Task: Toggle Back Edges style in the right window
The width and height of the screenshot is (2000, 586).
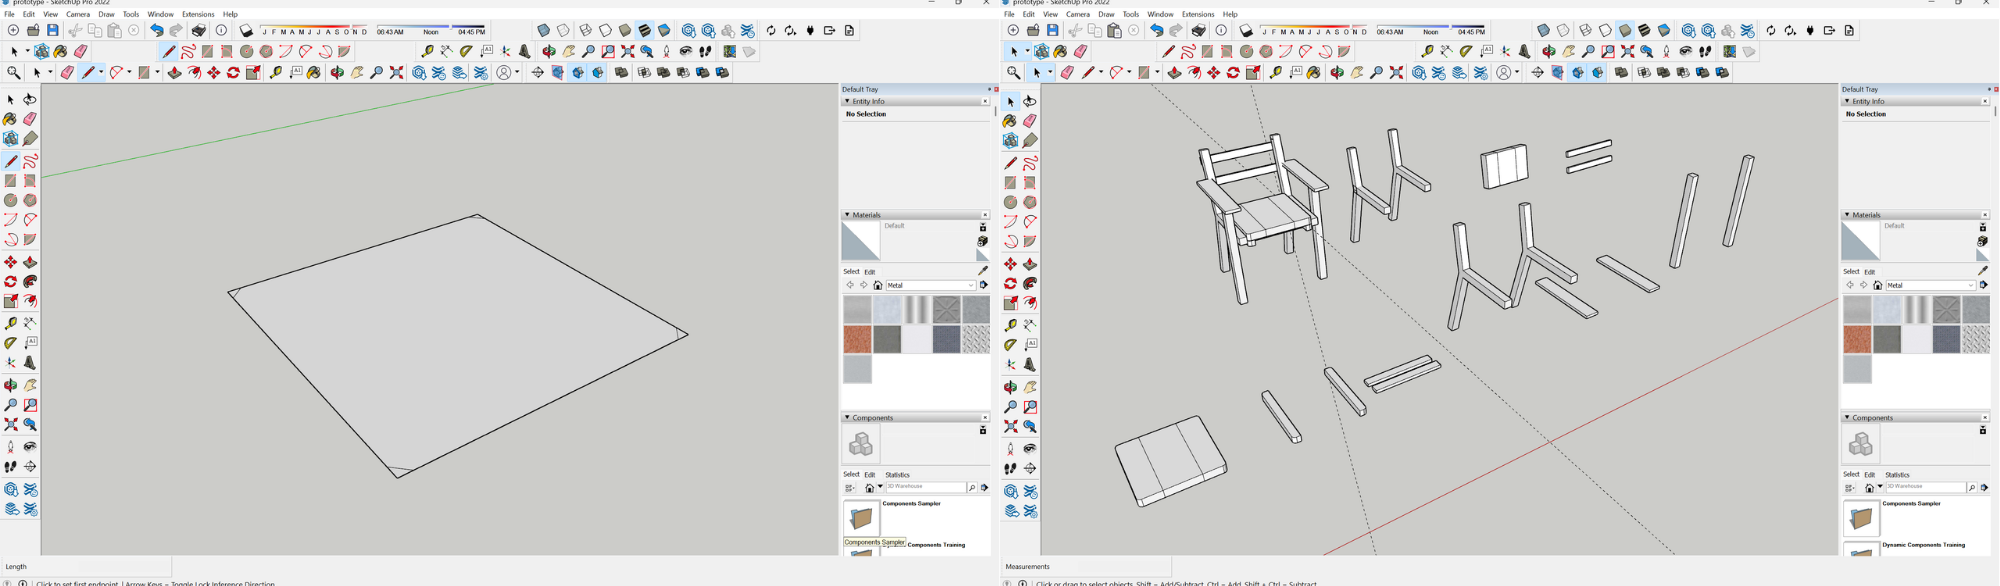Action: 1563,30
